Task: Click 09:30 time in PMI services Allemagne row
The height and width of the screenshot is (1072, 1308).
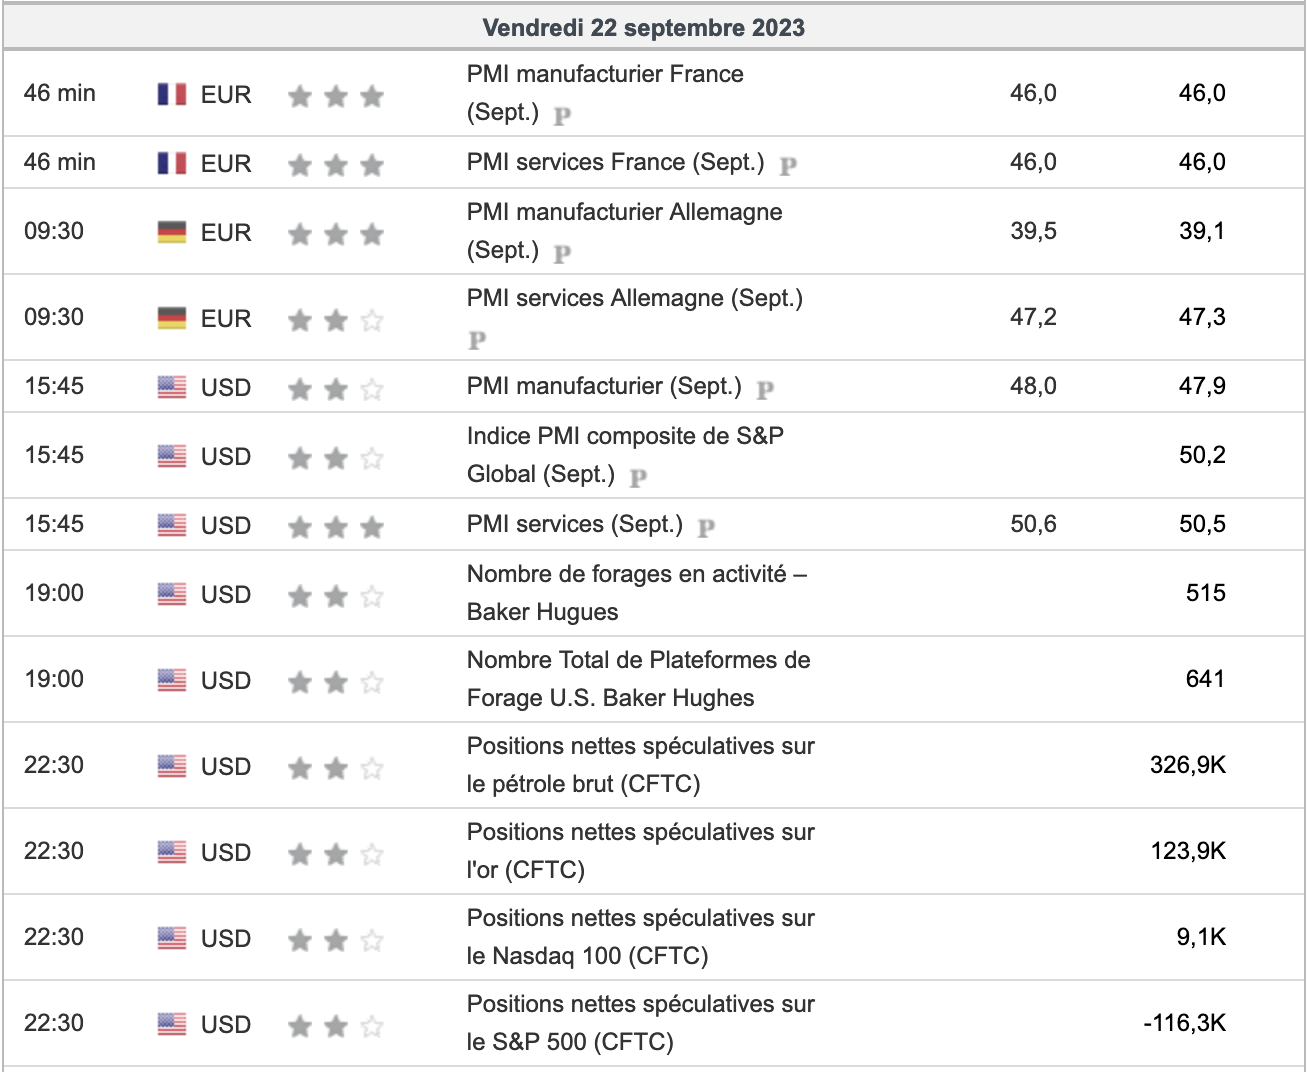Action: coord(54,317)
